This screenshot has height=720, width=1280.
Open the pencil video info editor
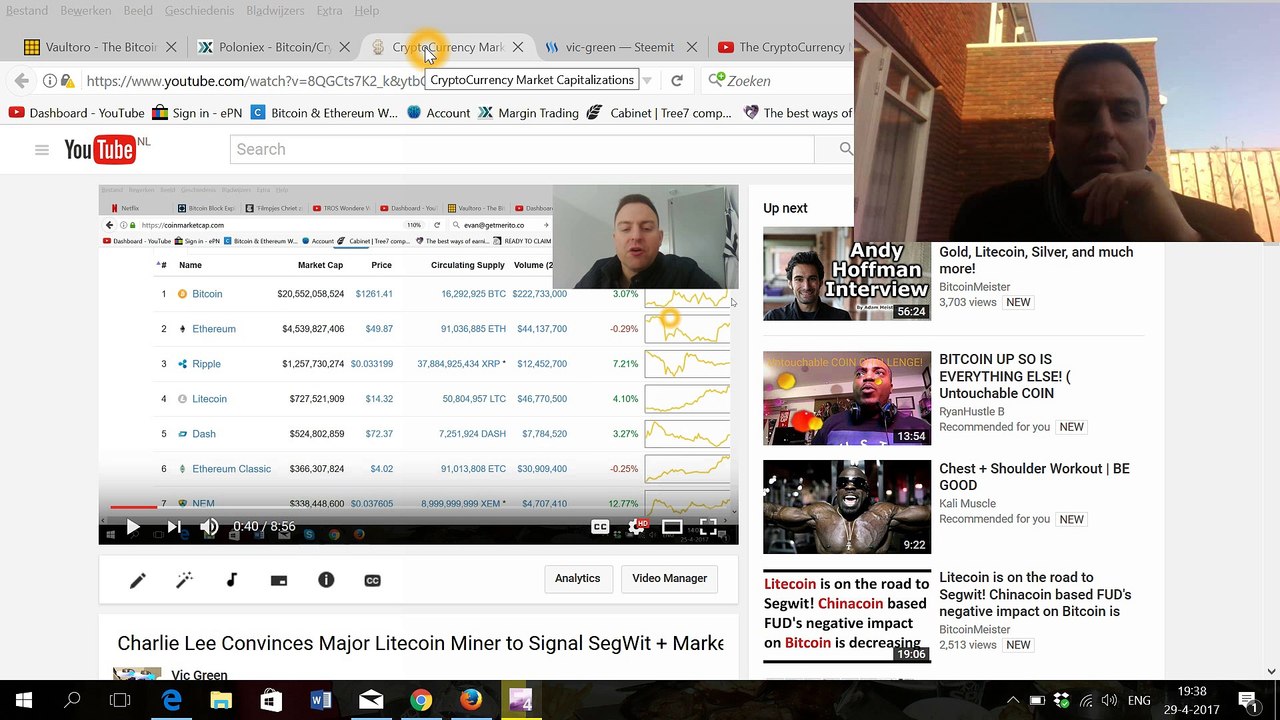tap(137, 580)
